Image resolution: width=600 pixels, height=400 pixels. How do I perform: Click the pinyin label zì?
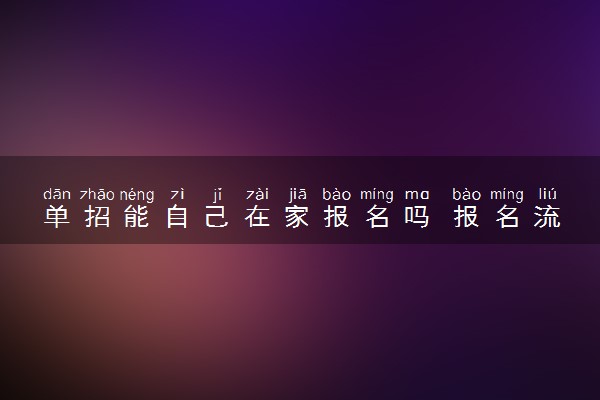click(x=177, y=194)
